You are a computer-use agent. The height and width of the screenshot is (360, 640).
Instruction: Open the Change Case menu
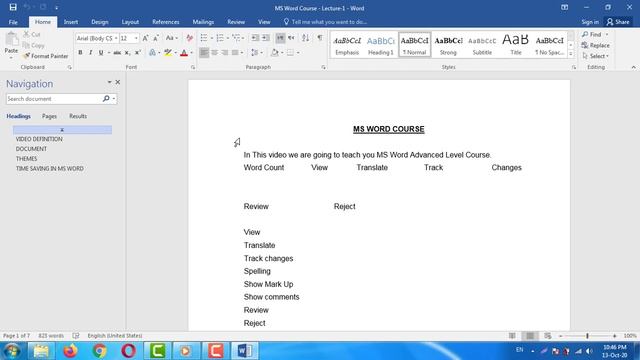click(171, 38)
